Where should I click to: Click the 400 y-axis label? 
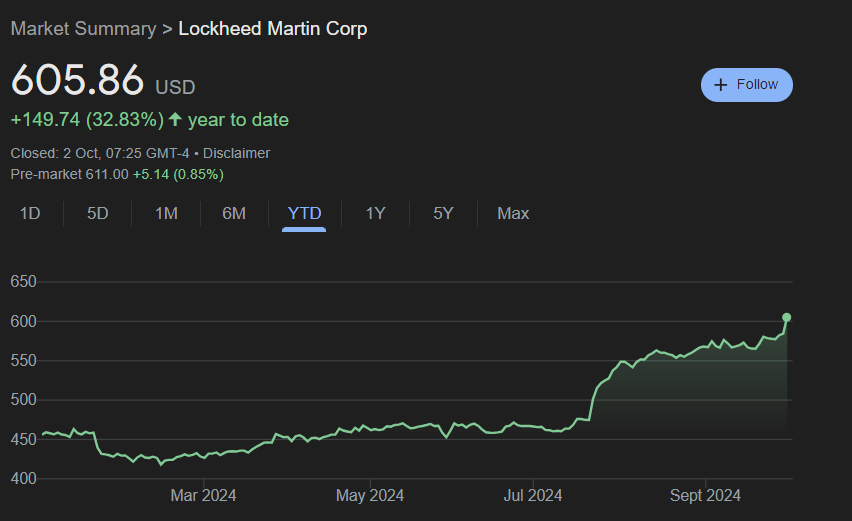pos(23,479)
